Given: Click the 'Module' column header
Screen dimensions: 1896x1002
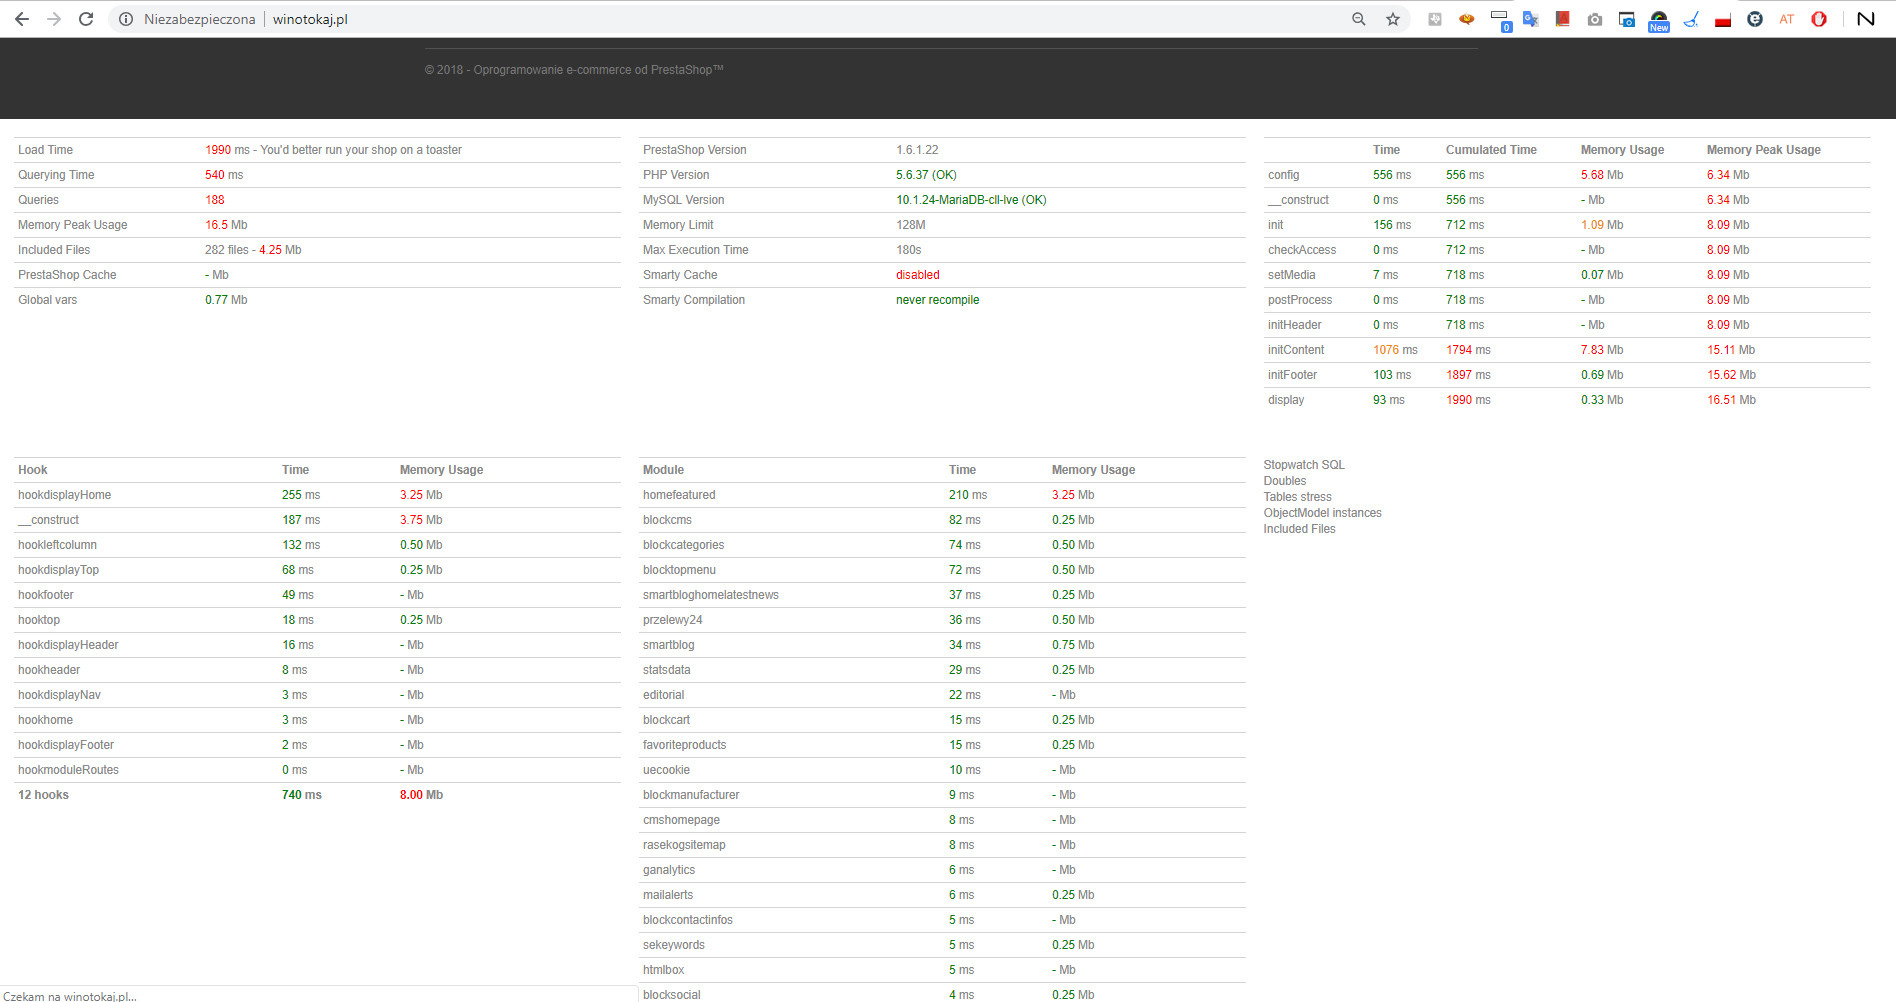Looking at the screenshot, I should point(664,470).
